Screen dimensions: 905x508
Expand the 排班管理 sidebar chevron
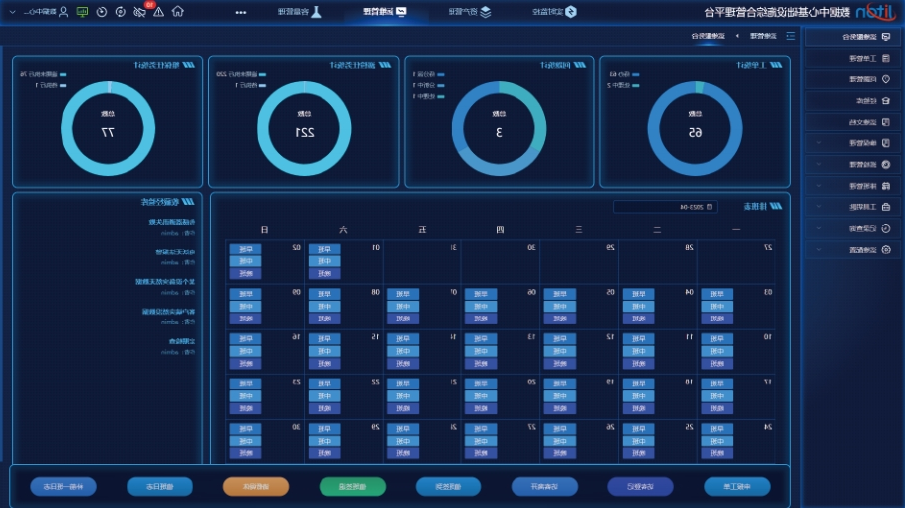tap(819, 185)
